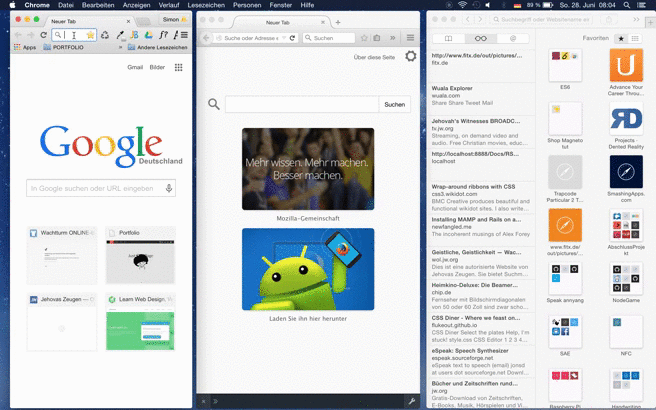This screenshot has height=410, width=656.
Task: Open the volume control in the menu bar
Action: [488, 5]
